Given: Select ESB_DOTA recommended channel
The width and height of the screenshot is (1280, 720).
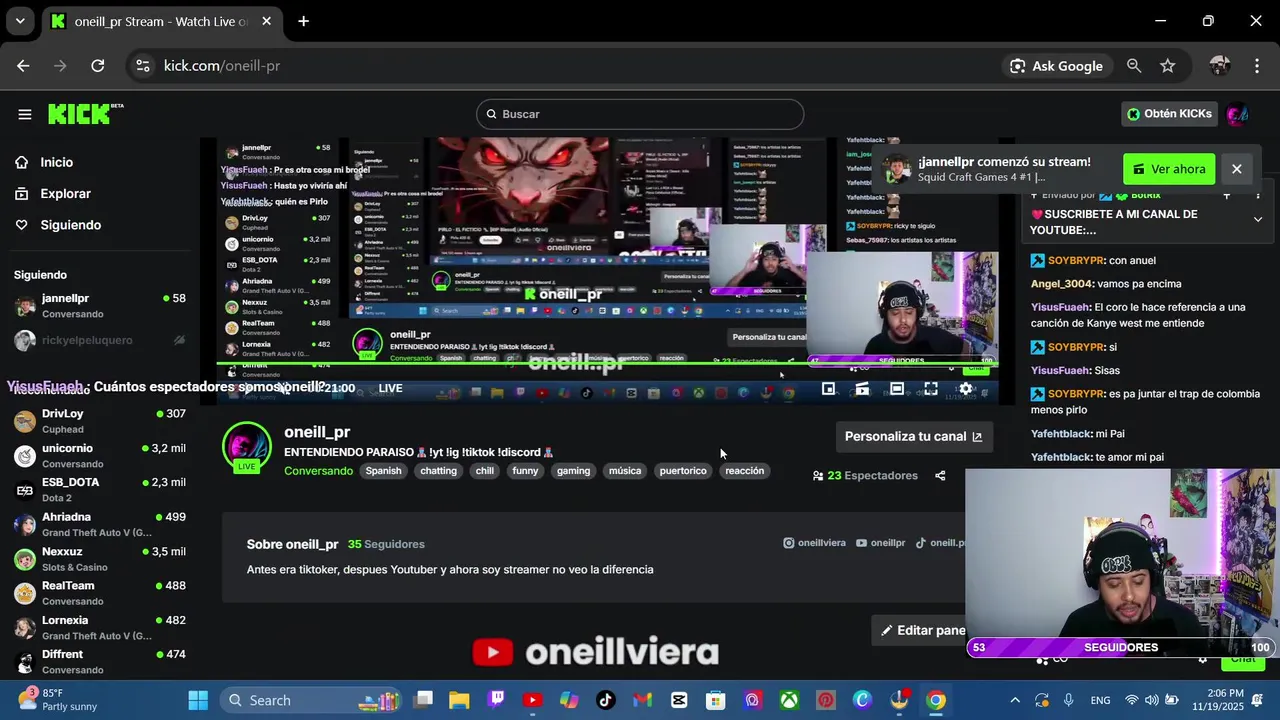Looking at the screenshot, I should pyautogui.click(x=100, y=489).
